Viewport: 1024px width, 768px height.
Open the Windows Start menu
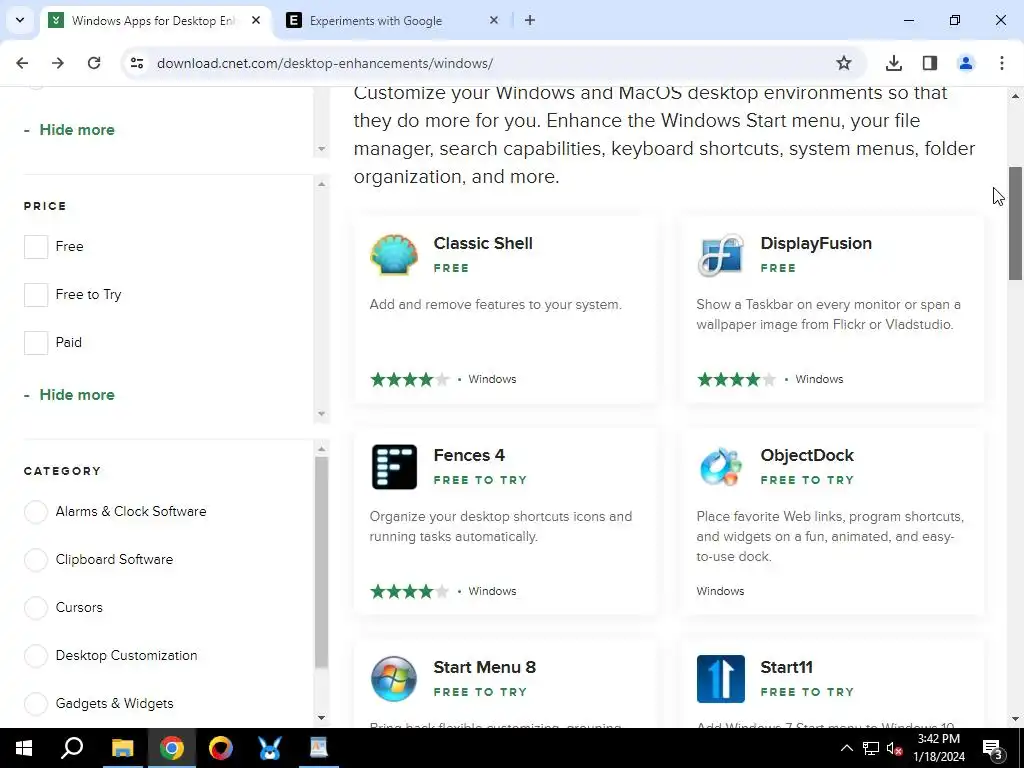[x=24, y=748]
